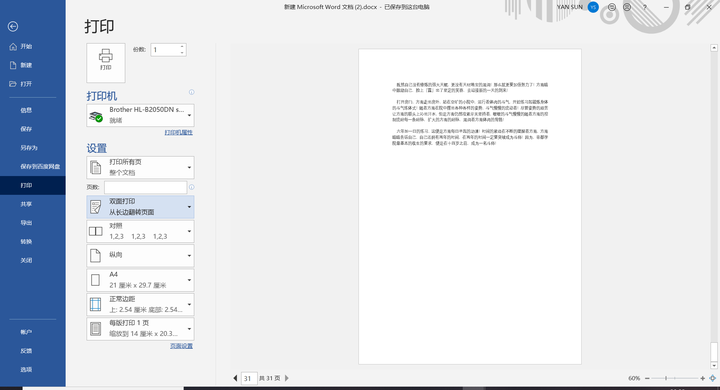Open the 打开 file page
Screen dimensions: 720x390
33,84
